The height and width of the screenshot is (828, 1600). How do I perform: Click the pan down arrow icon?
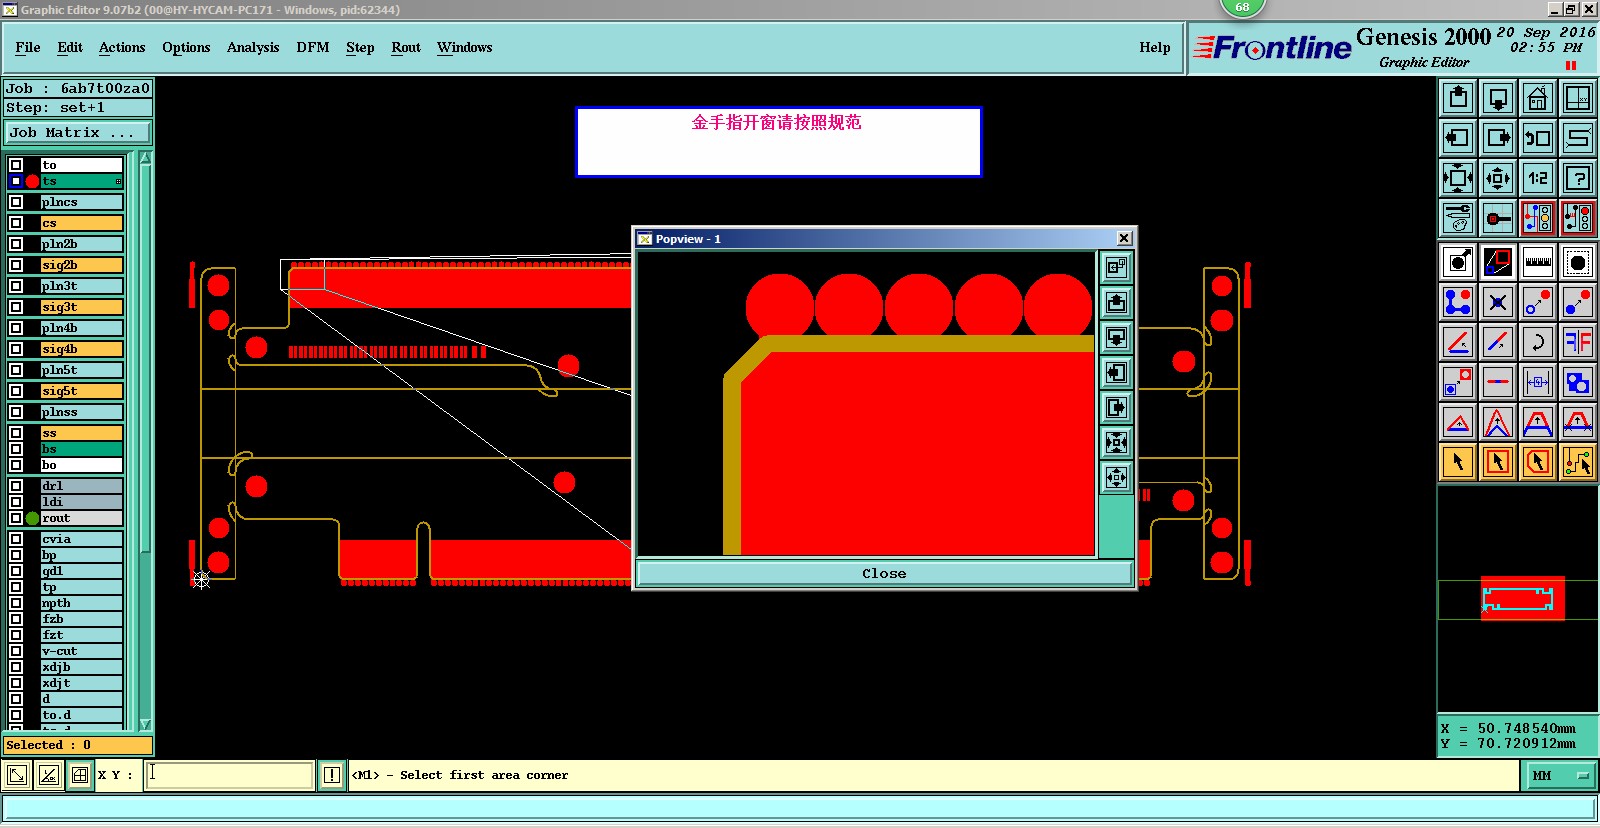[x=1498, y=98]
